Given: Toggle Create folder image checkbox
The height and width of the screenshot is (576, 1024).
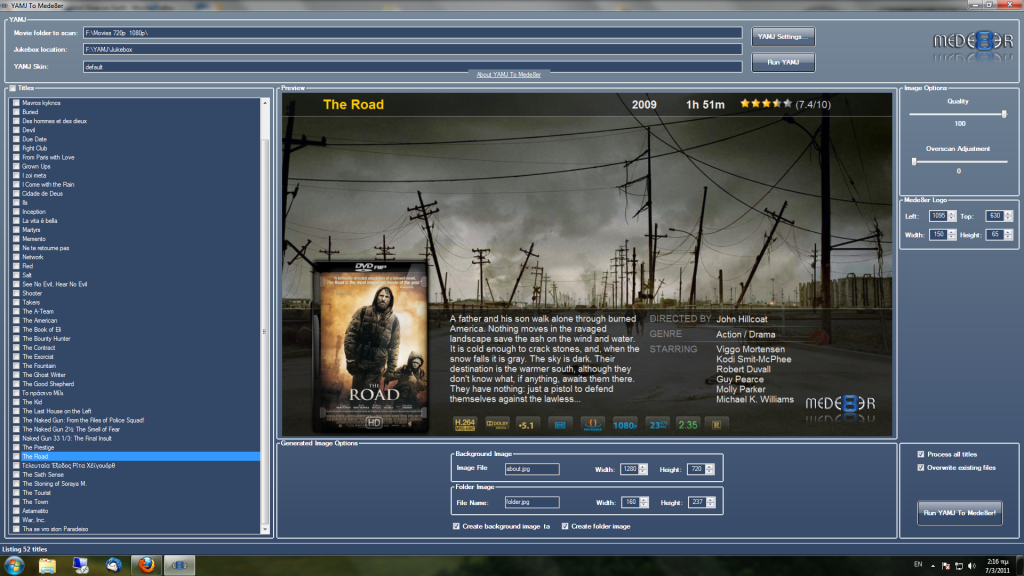Looking at the screenshot, I should (x=565, y=526).
